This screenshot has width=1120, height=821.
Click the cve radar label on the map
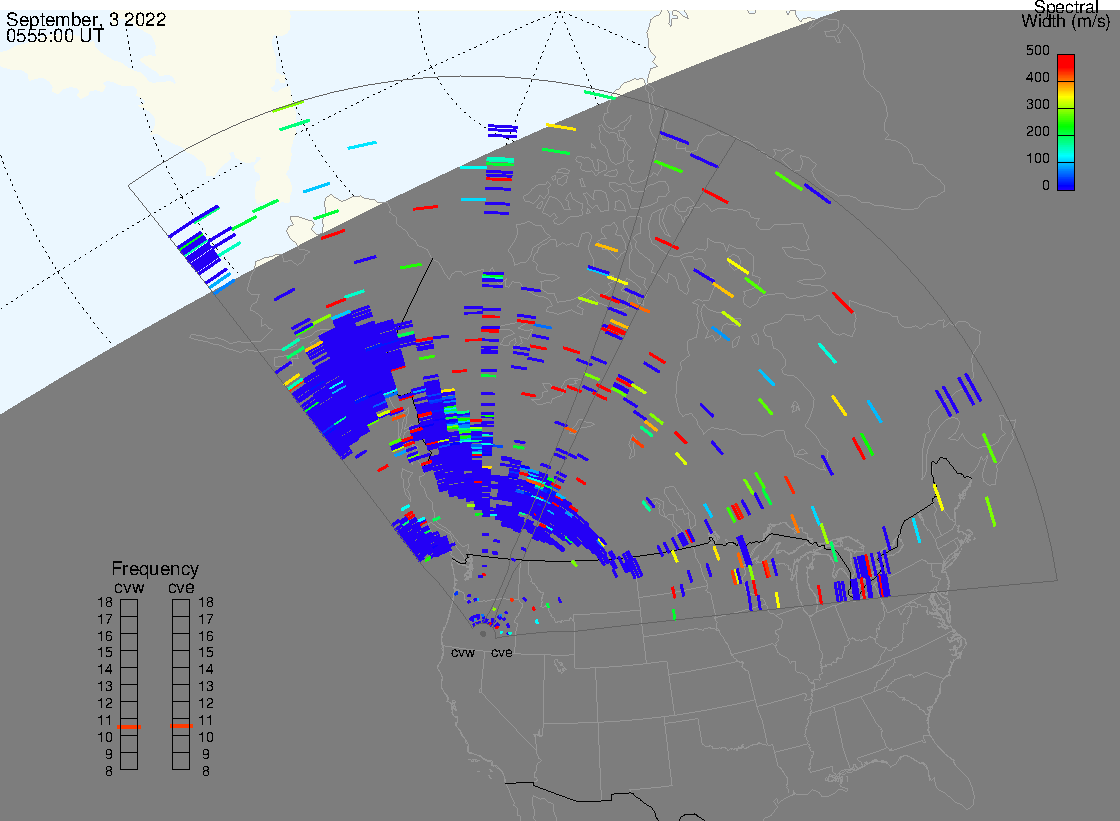pyautogui.click(x=501, y=652)
